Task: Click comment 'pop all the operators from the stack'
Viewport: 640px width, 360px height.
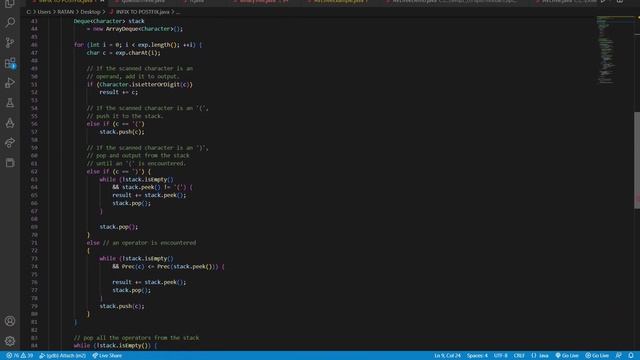Action: click(x=141, y=338)
